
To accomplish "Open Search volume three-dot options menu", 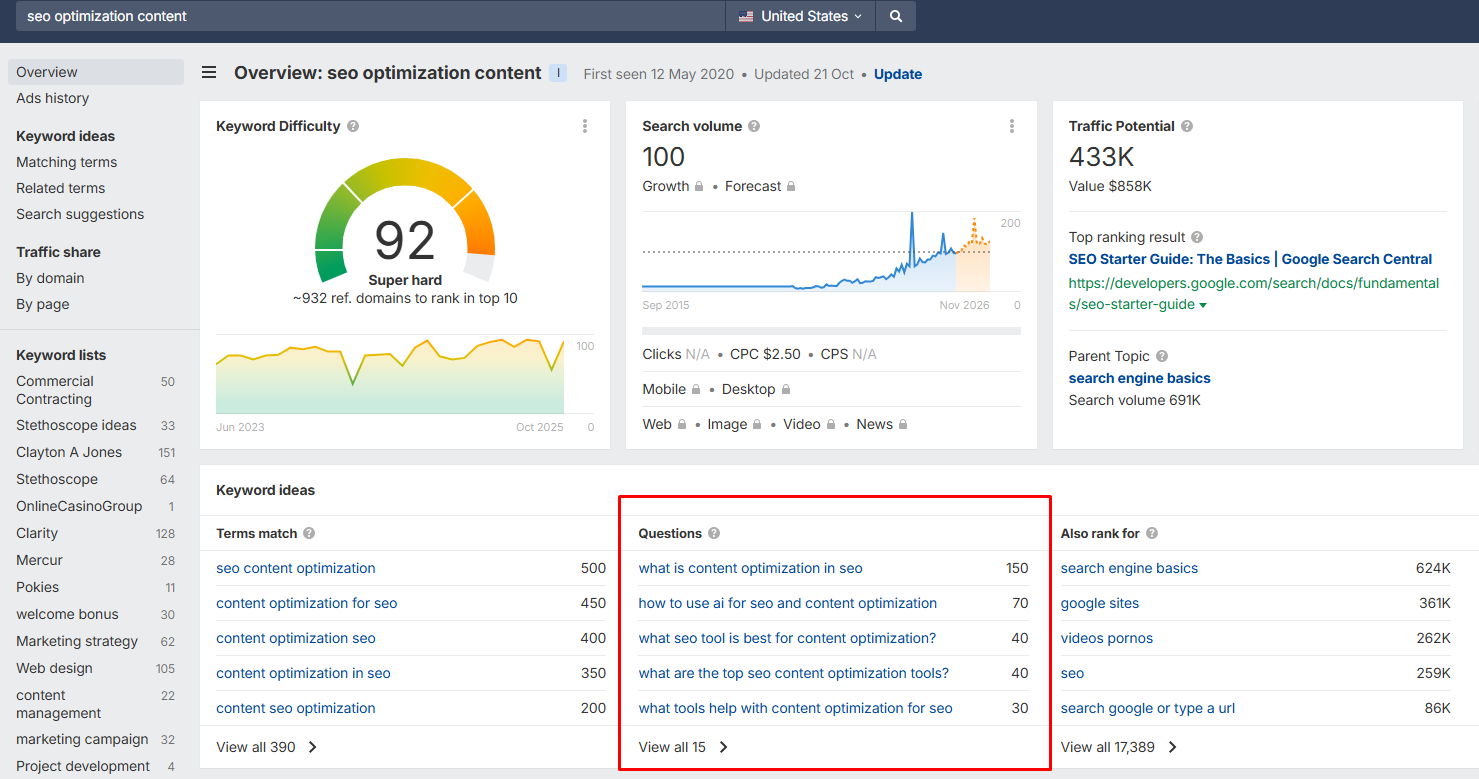I will (x=1012, y=126).
